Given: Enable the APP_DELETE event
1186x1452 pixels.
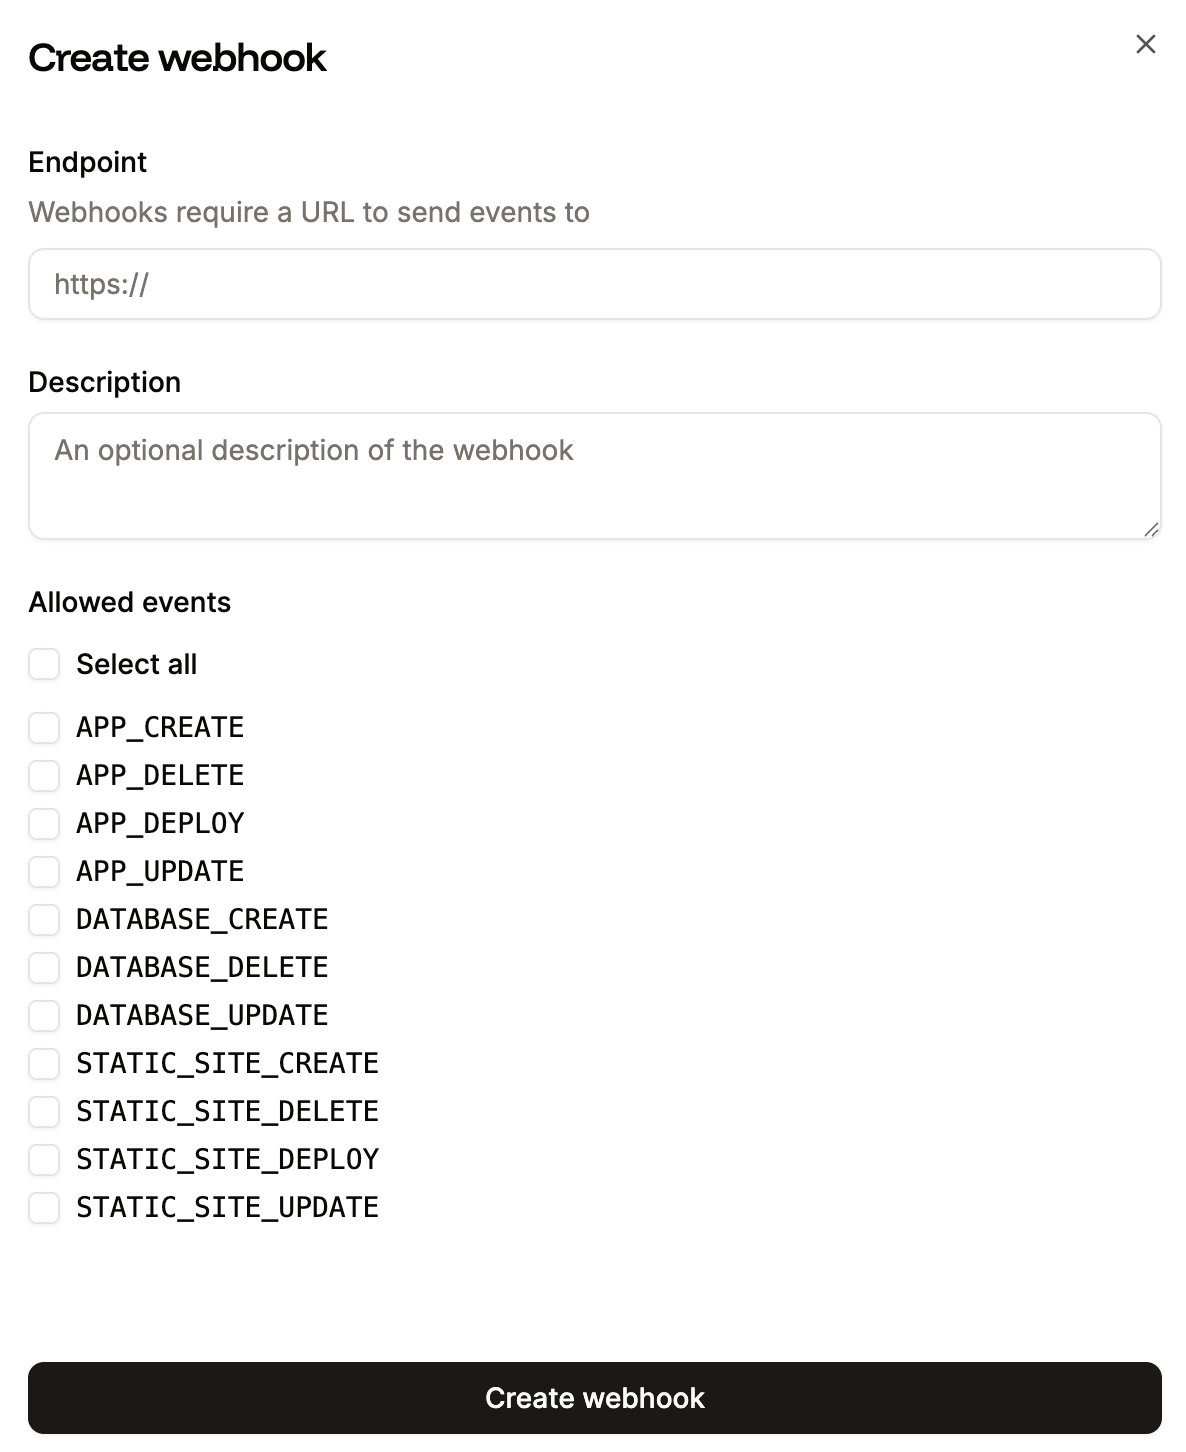Looking at the screenshot, I should coord(44,775).
